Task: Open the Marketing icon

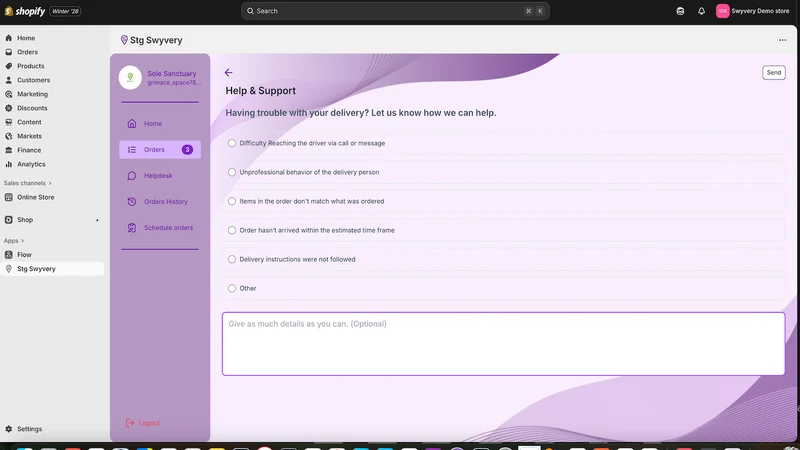Action: click(9, 94)
